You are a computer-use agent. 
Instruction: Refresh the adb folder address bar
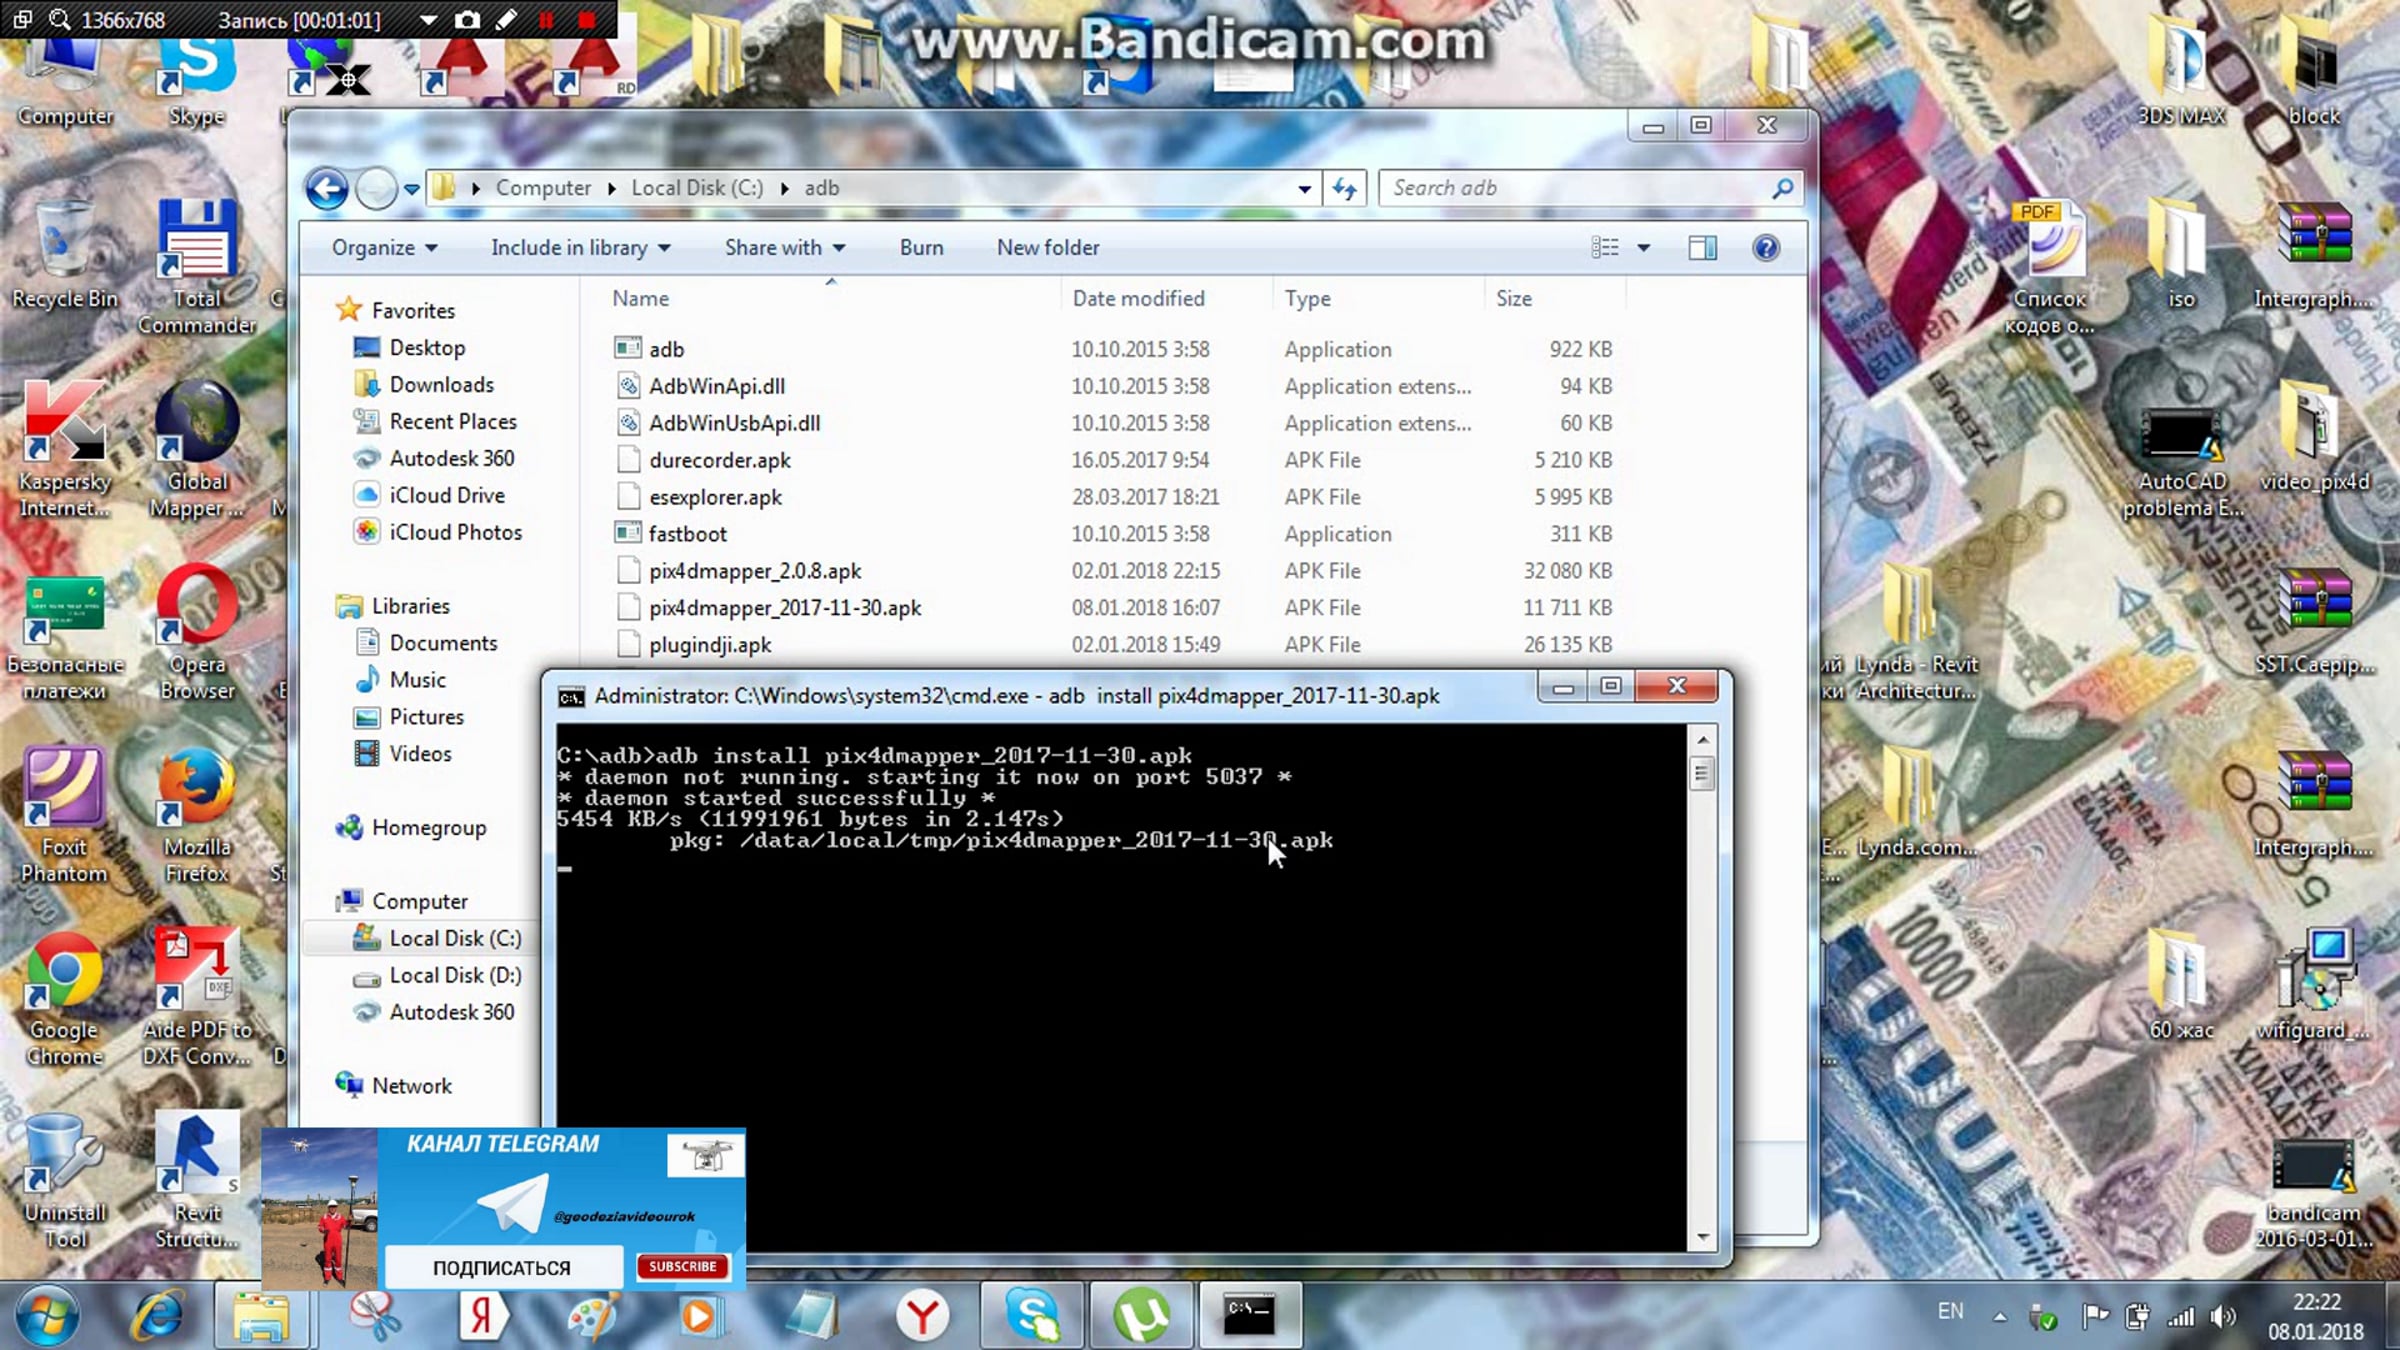click(1345, 188)
